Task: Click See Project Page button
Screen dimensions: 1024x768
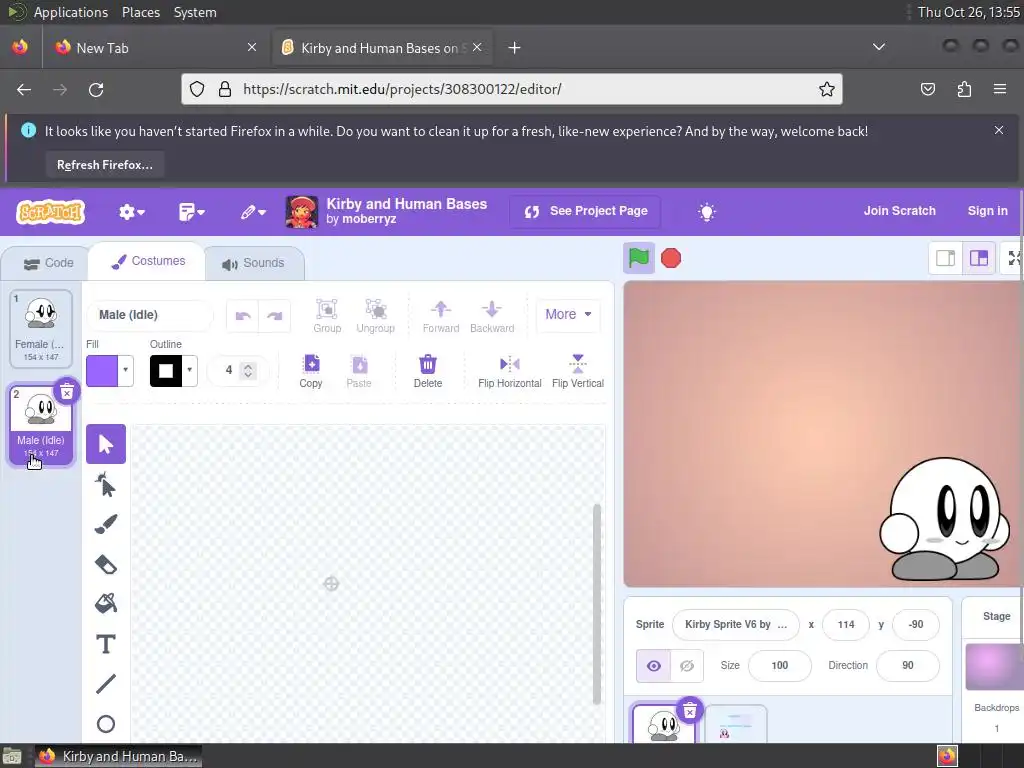Action: coord(585,212)
